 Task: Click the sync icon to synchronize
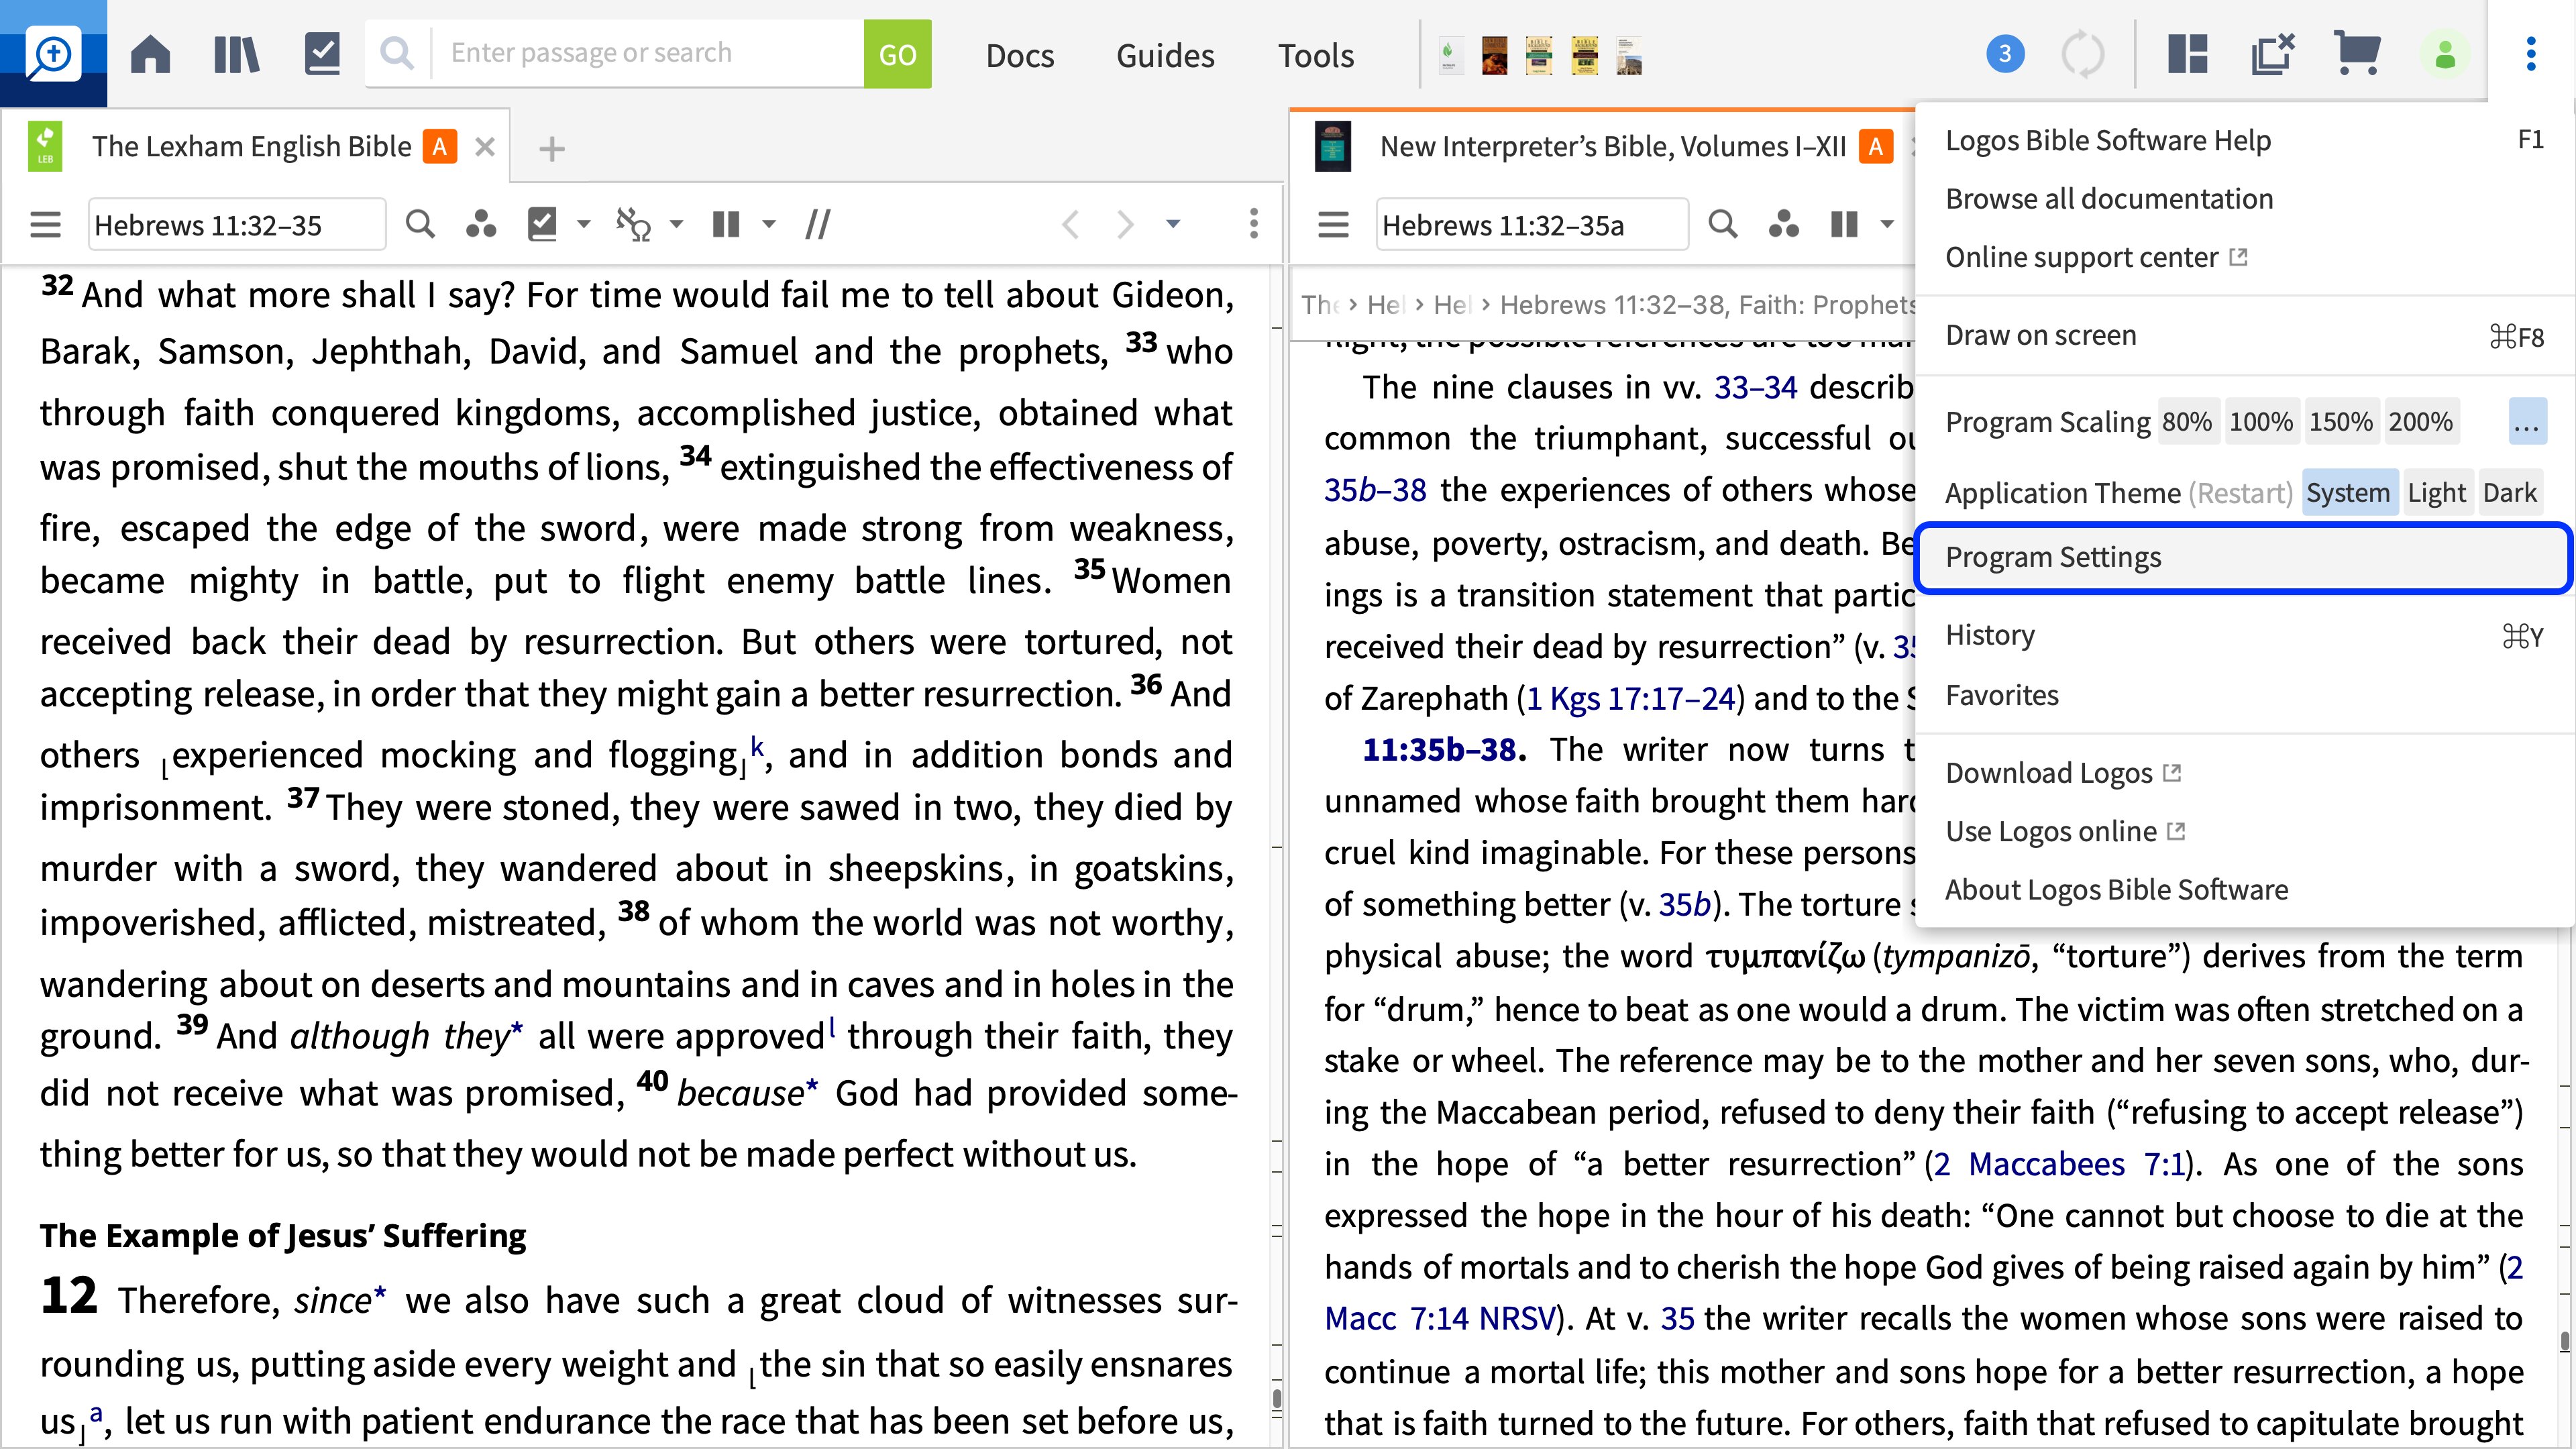click(2086, 53)
